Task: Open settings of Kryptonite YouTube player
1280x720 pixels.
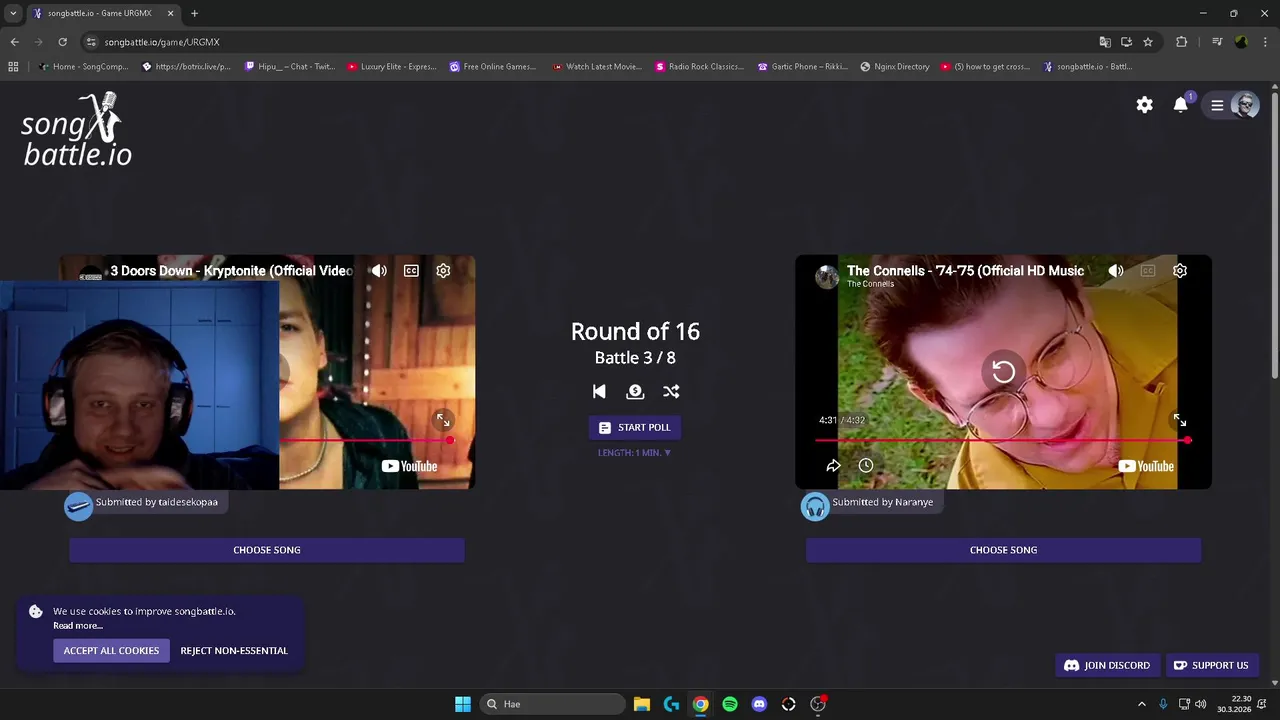Action: [x=443, y=271]
